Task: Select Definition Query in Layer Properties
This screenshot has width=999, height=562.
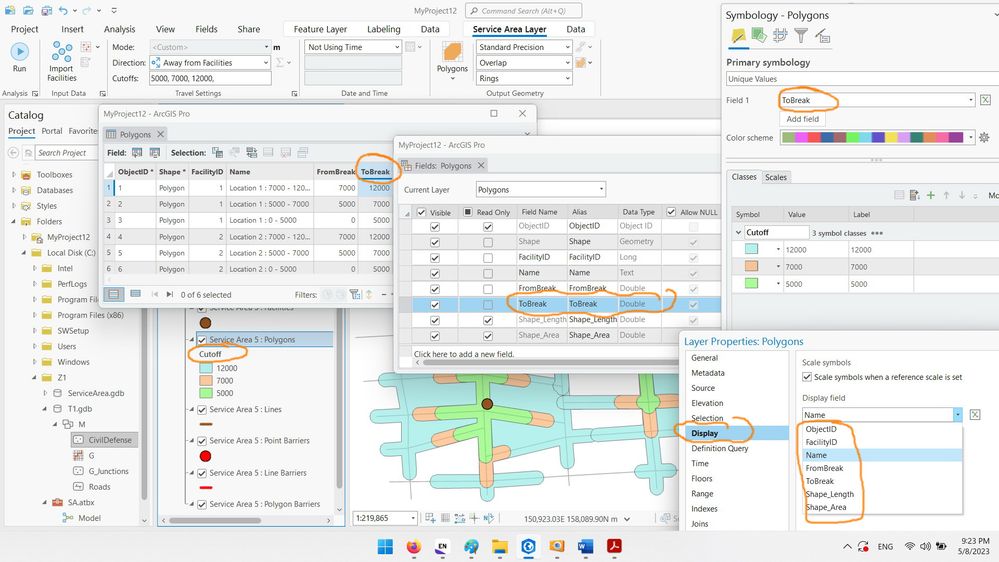Action: point(719,448)
